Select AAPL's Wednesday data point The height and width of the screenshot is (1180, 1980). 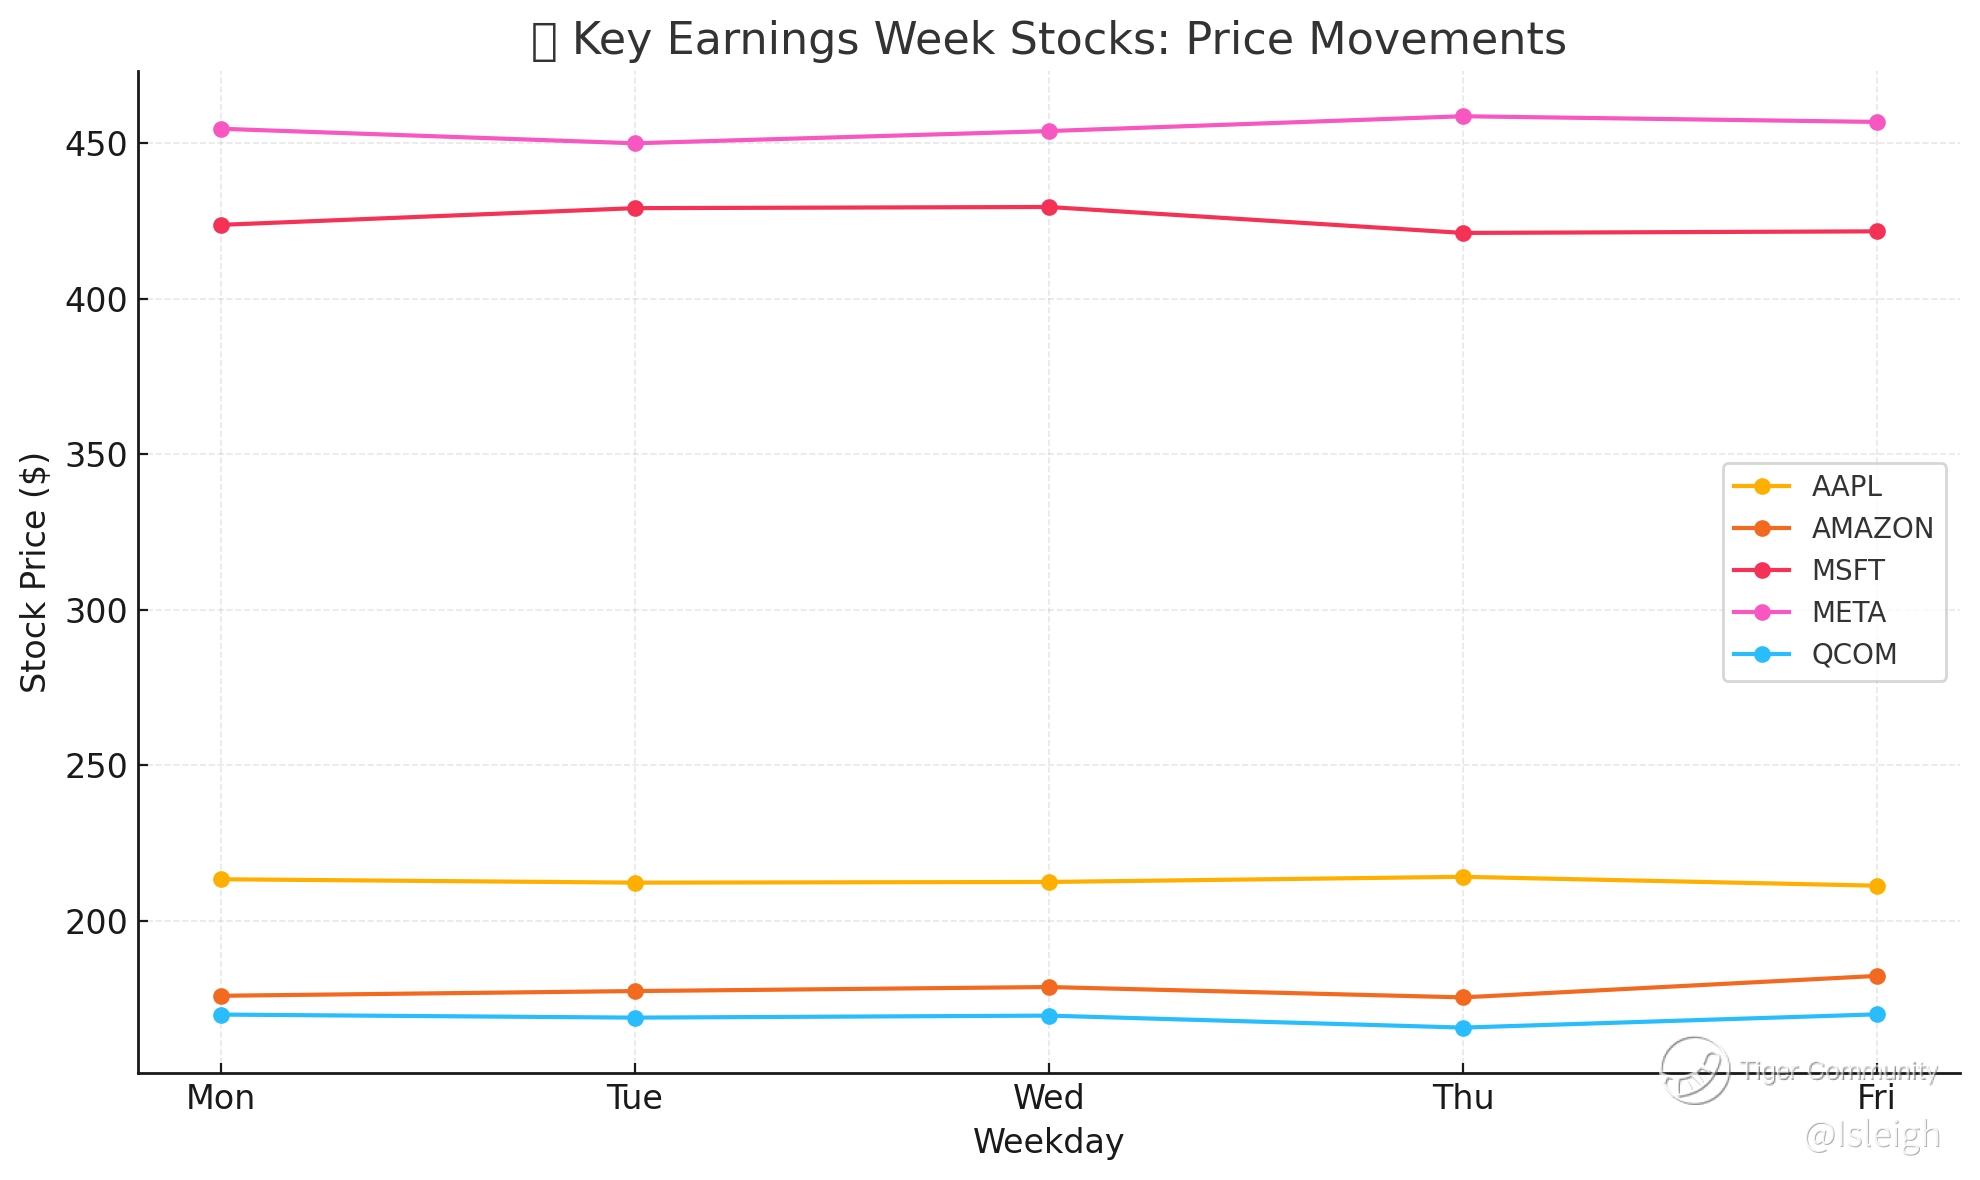point(1049,883)
